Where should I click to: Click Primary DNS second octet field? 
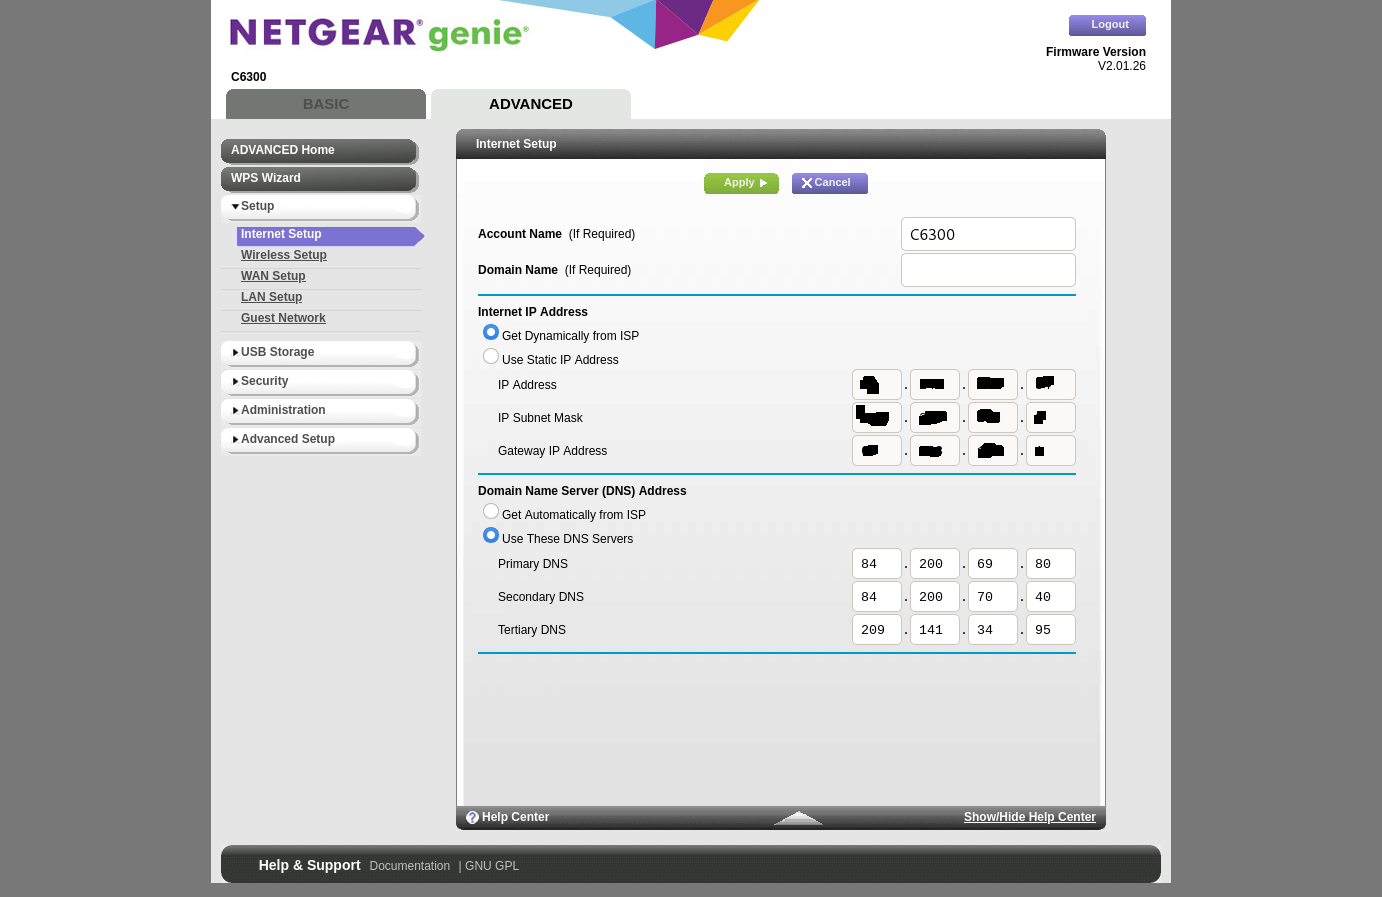click(935, 564)
